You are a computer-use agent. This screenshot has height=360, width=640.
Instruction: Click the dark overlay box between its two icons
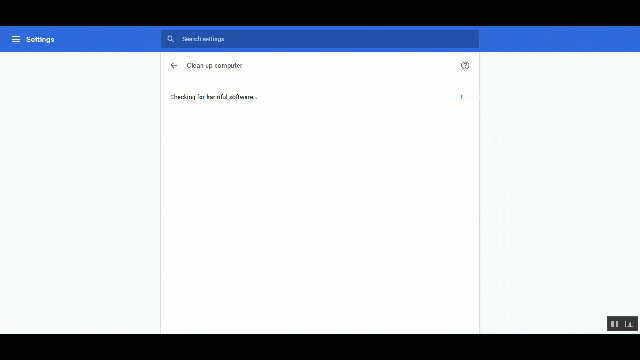point(622,324)
